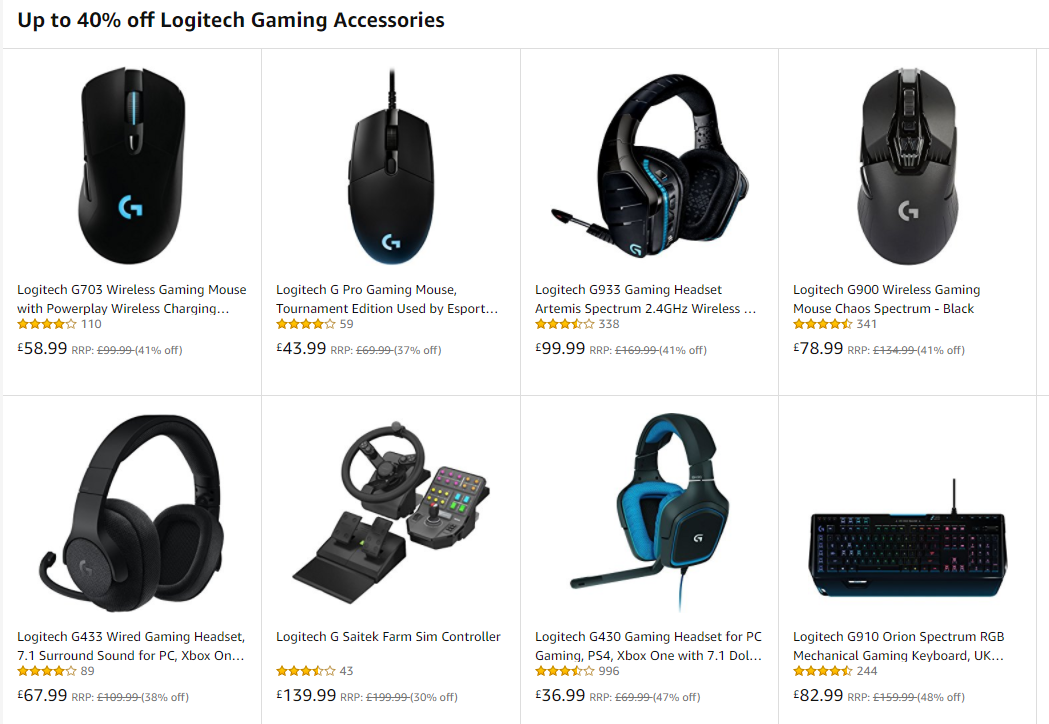Open the Logitech G433 Wired Gaming Headset title
Viewport: 1049px width, 724px height.
[x=131, y=646]
